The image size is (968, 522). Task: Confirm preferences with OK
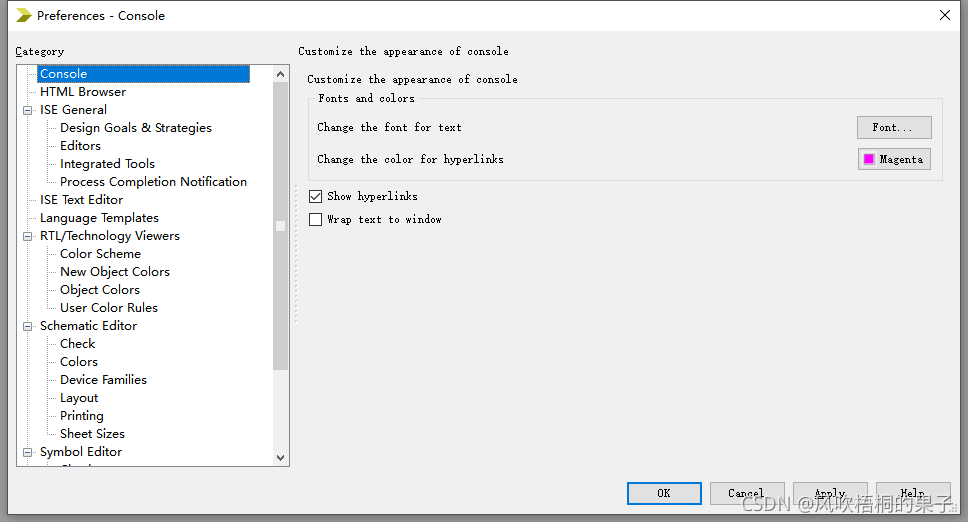(x=664, y=493)
